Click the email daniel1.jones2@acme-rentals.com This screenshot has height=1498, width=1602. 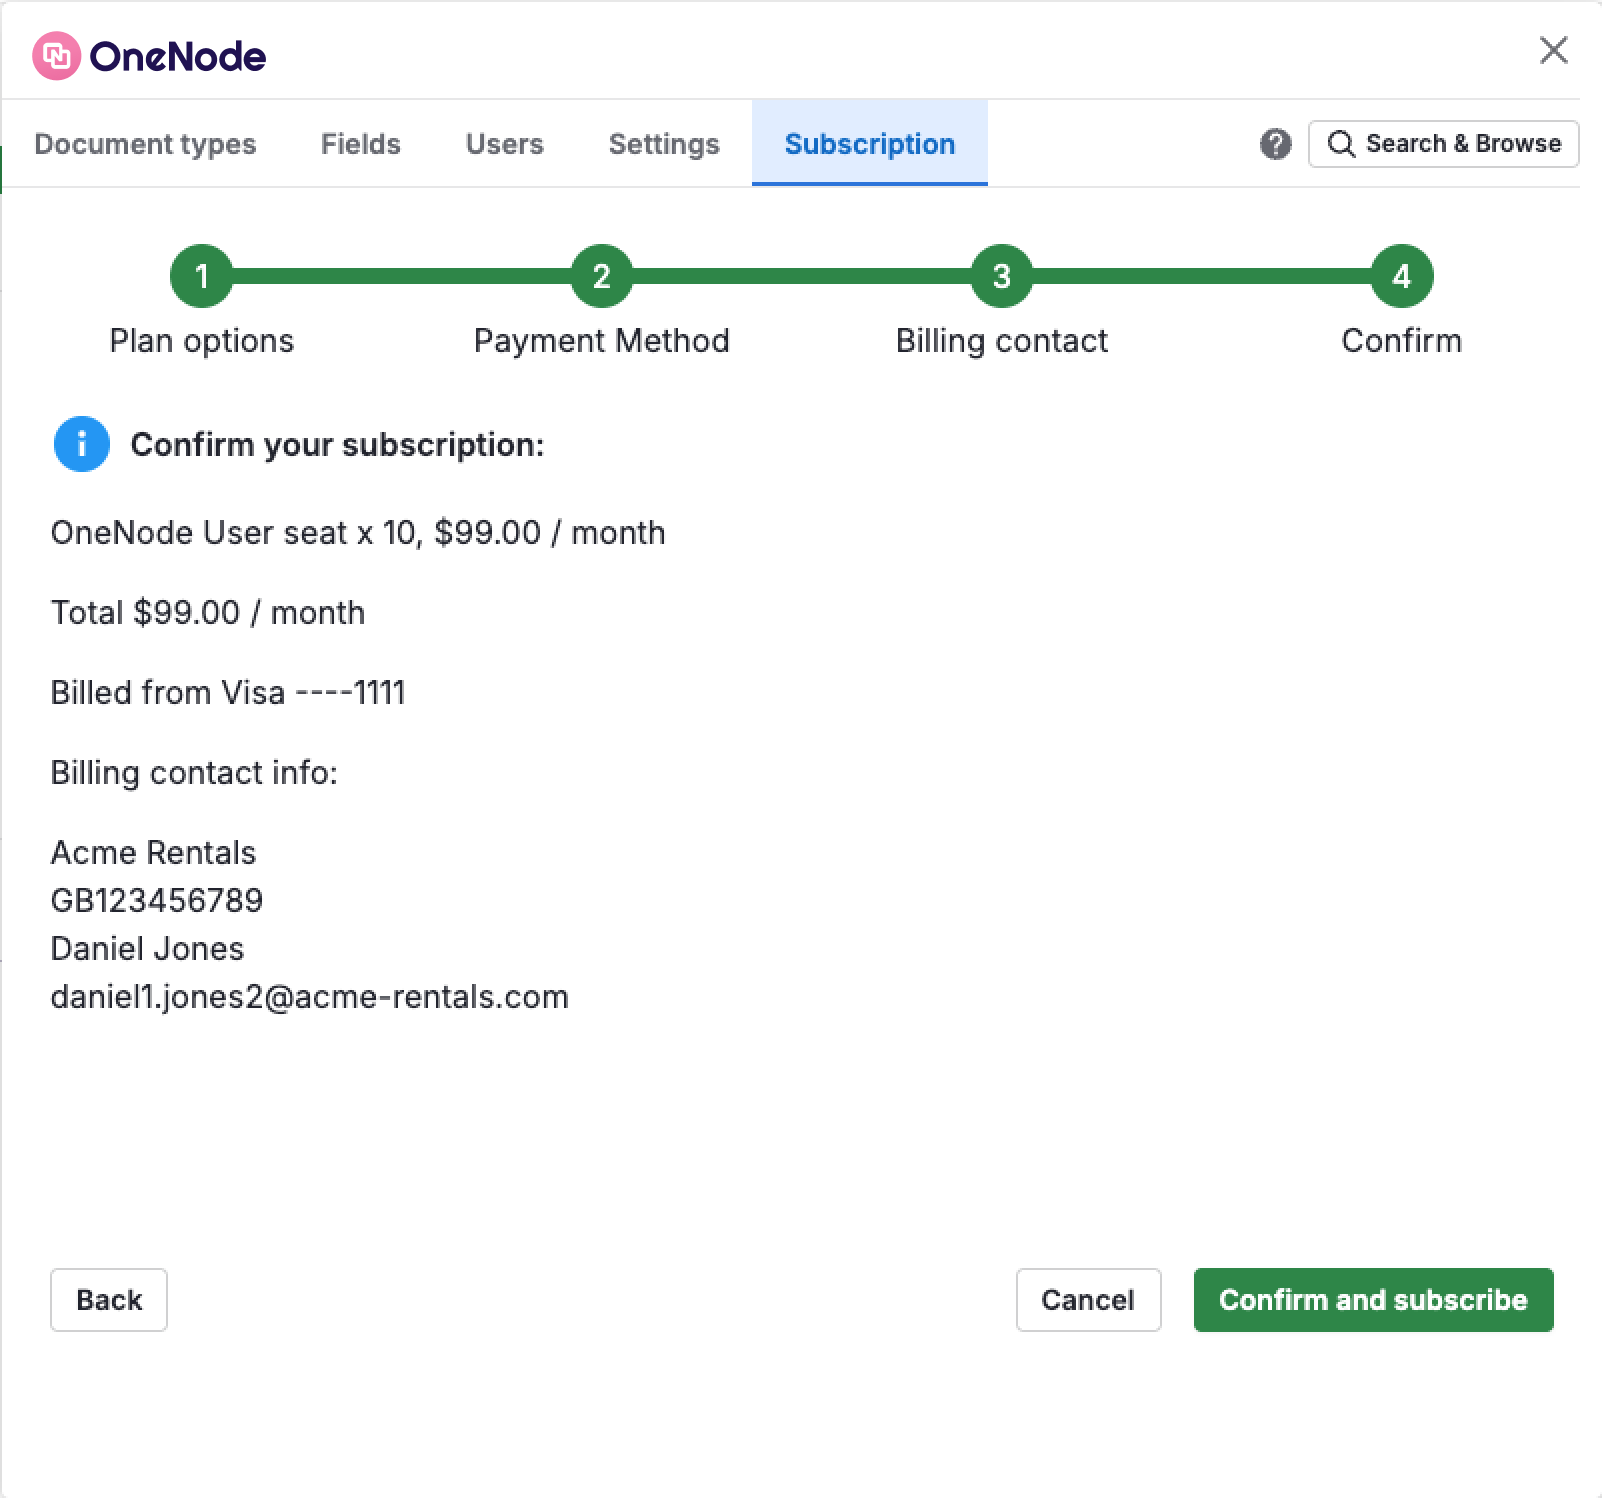click(309, 997)
